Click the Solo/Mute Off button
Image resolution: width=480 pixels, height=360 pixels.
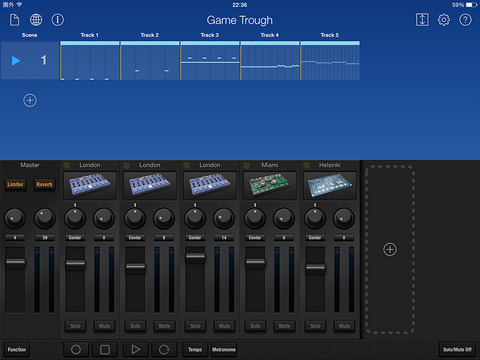(457, 349)
